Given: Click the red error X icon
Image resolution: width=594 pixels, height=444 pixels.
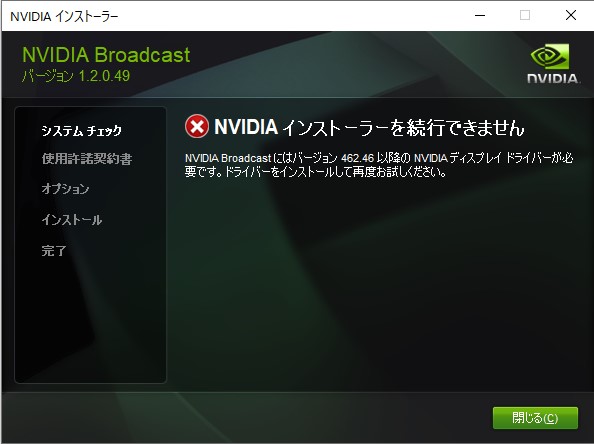Looking at the screenshot, I should pyautogui.click(x=197, y=127).
